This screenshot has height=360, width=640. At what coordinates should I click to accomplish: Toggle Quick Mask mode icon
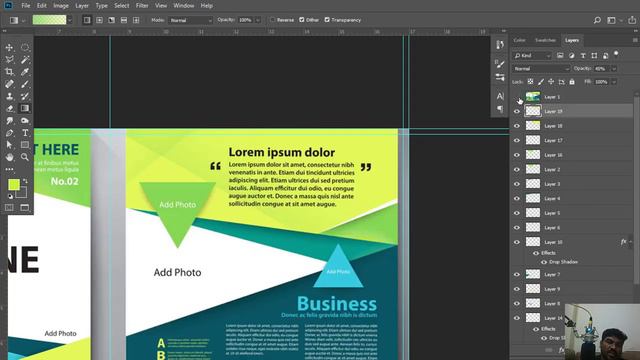click(9, 208)
